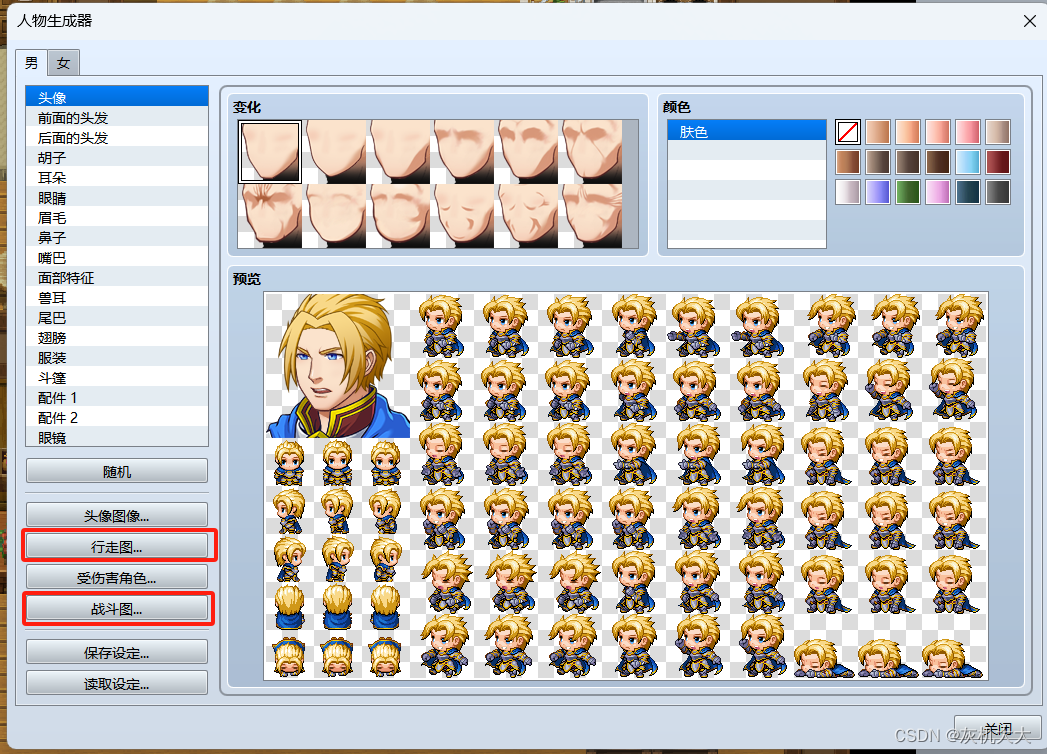Viewport: 1047px width, 754px height.
Task: Select 后面的头发 in the parts list
Action: 117,138
